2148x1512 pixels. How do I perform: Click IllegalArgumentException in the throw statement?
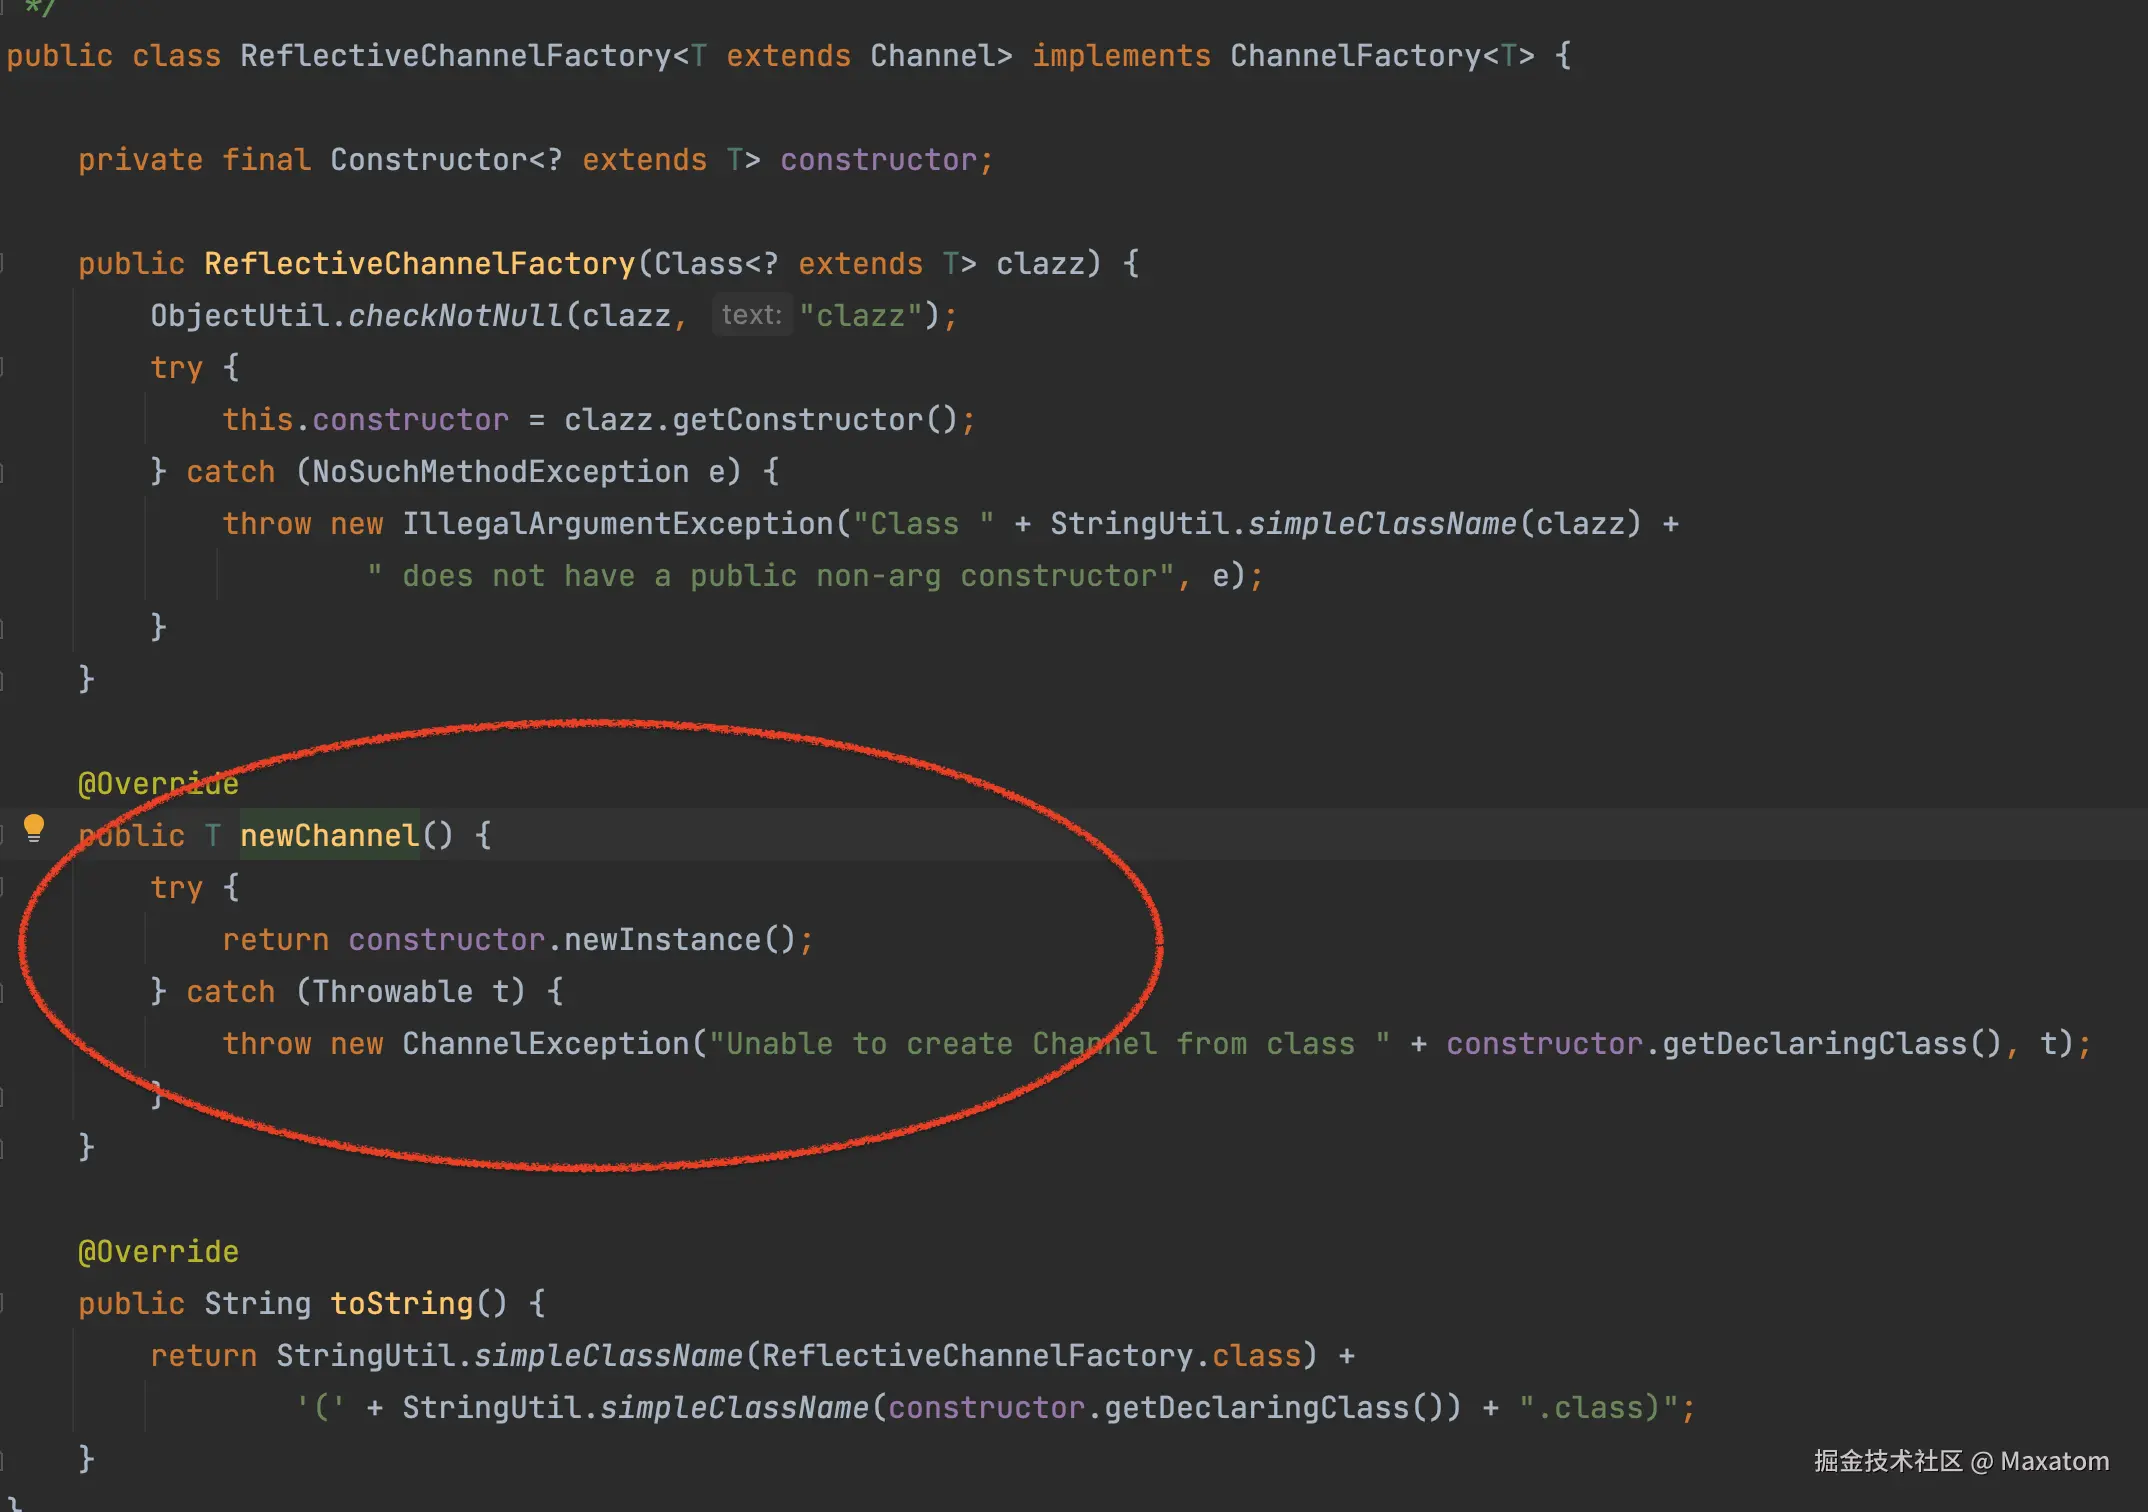tap(617, 524)
